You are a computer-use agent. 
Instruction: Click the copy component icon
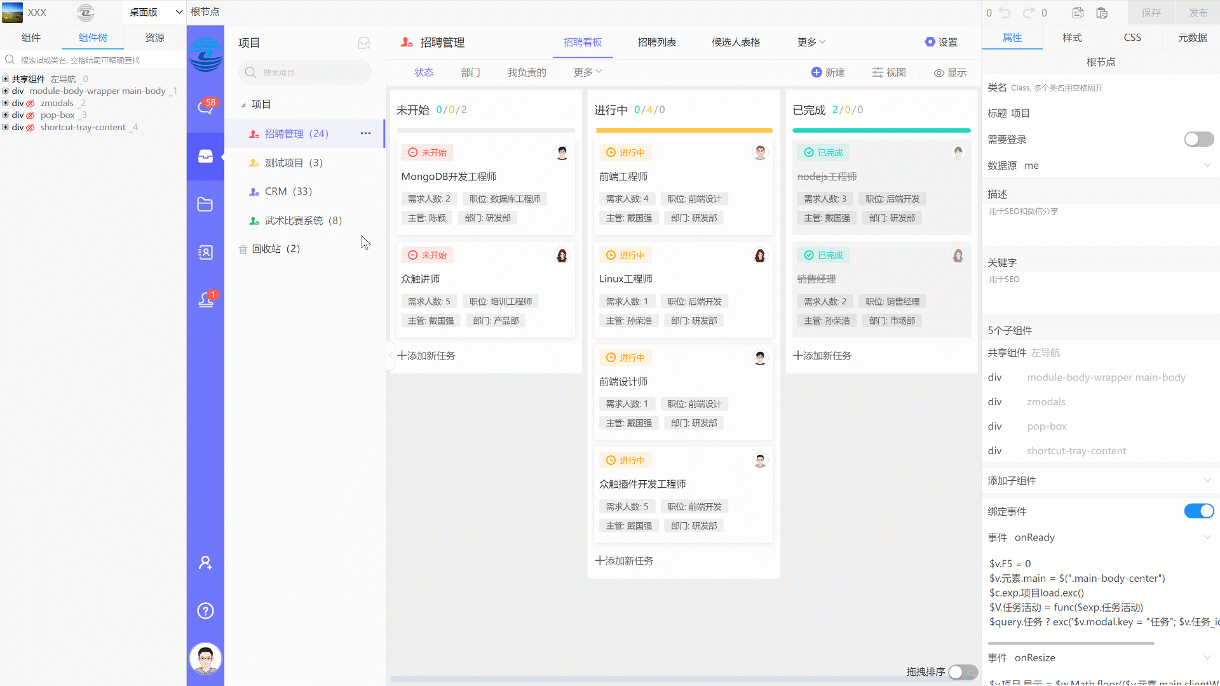pyautogui.click(x=1078, y=13)
